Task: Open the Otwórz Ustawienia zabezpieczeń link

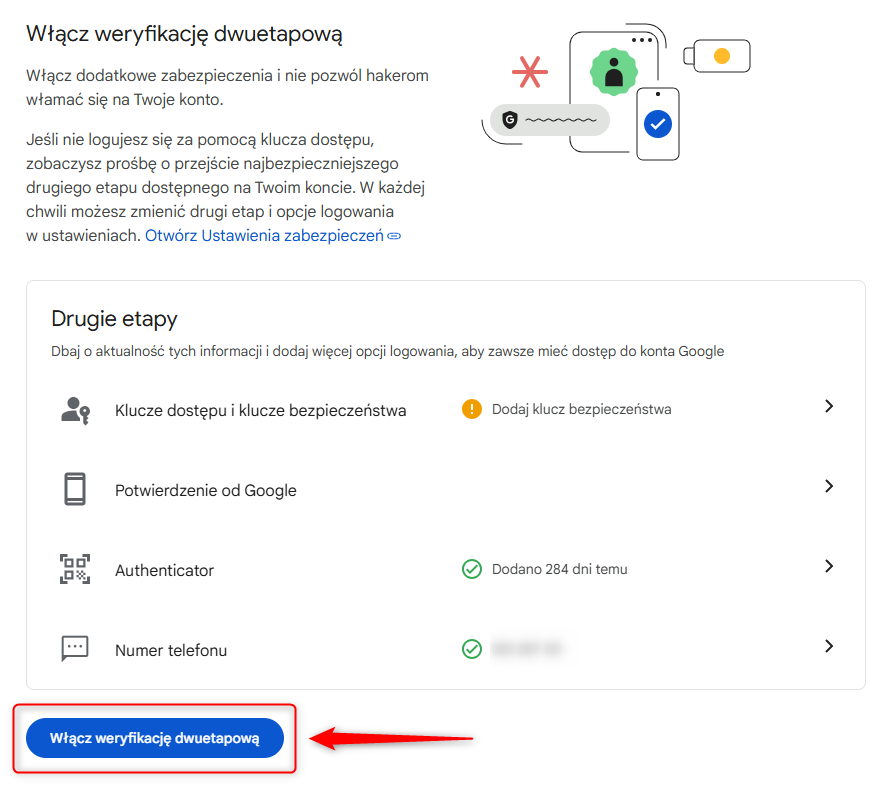Action: (264, 236)
